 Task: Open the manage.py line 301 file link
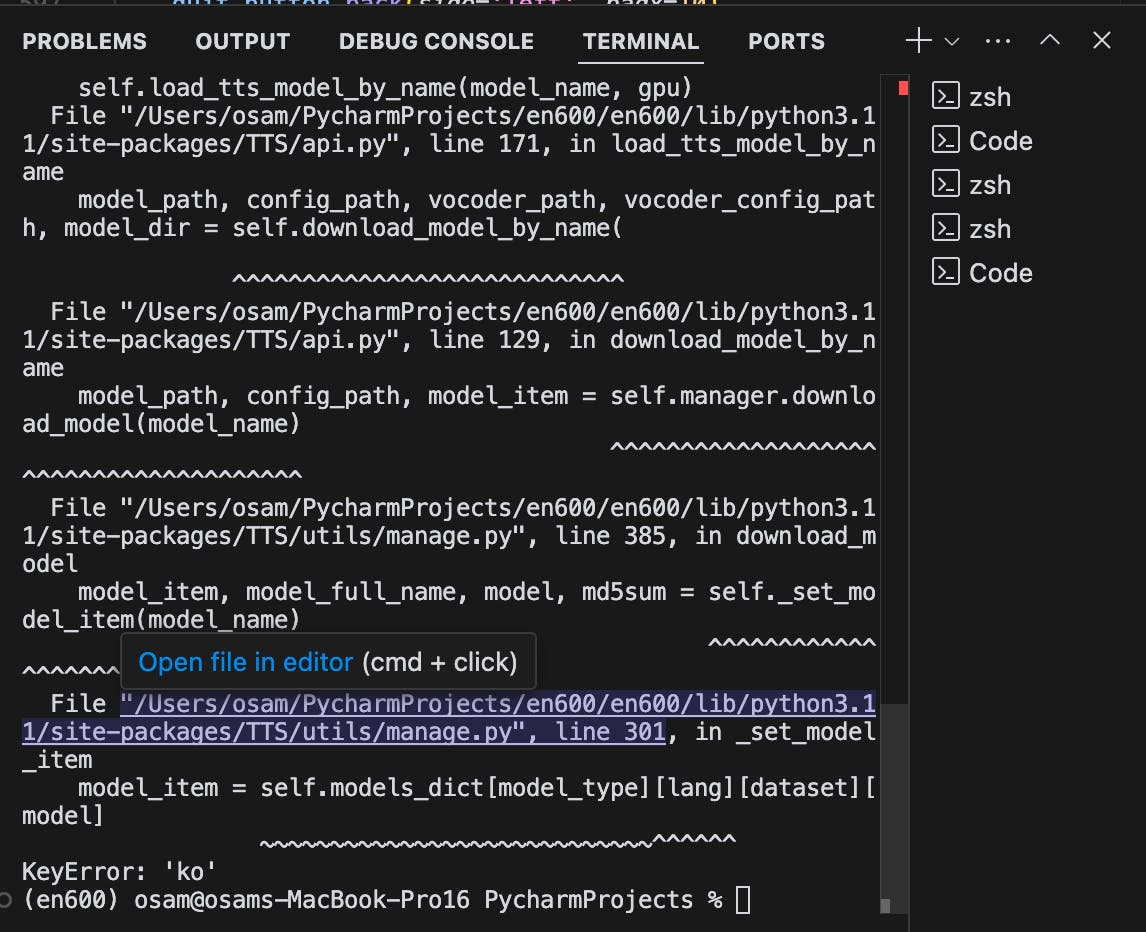pyautogui.click(x=449, y=718)
